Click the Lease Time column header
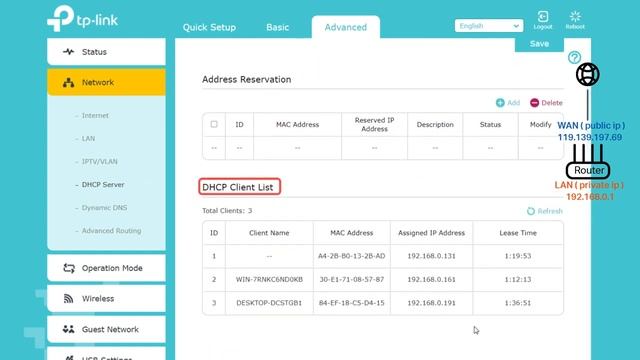 (x=518, y=233)
